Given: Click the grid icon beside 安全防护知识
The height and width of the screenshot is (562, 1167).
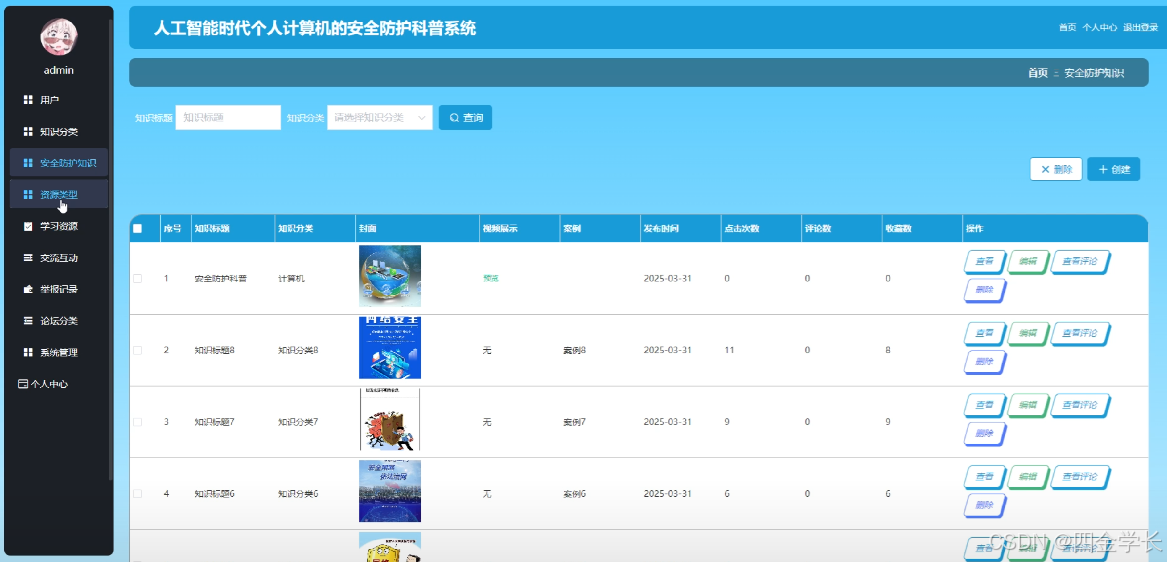Looking at the screenshot, I should 28,163.
